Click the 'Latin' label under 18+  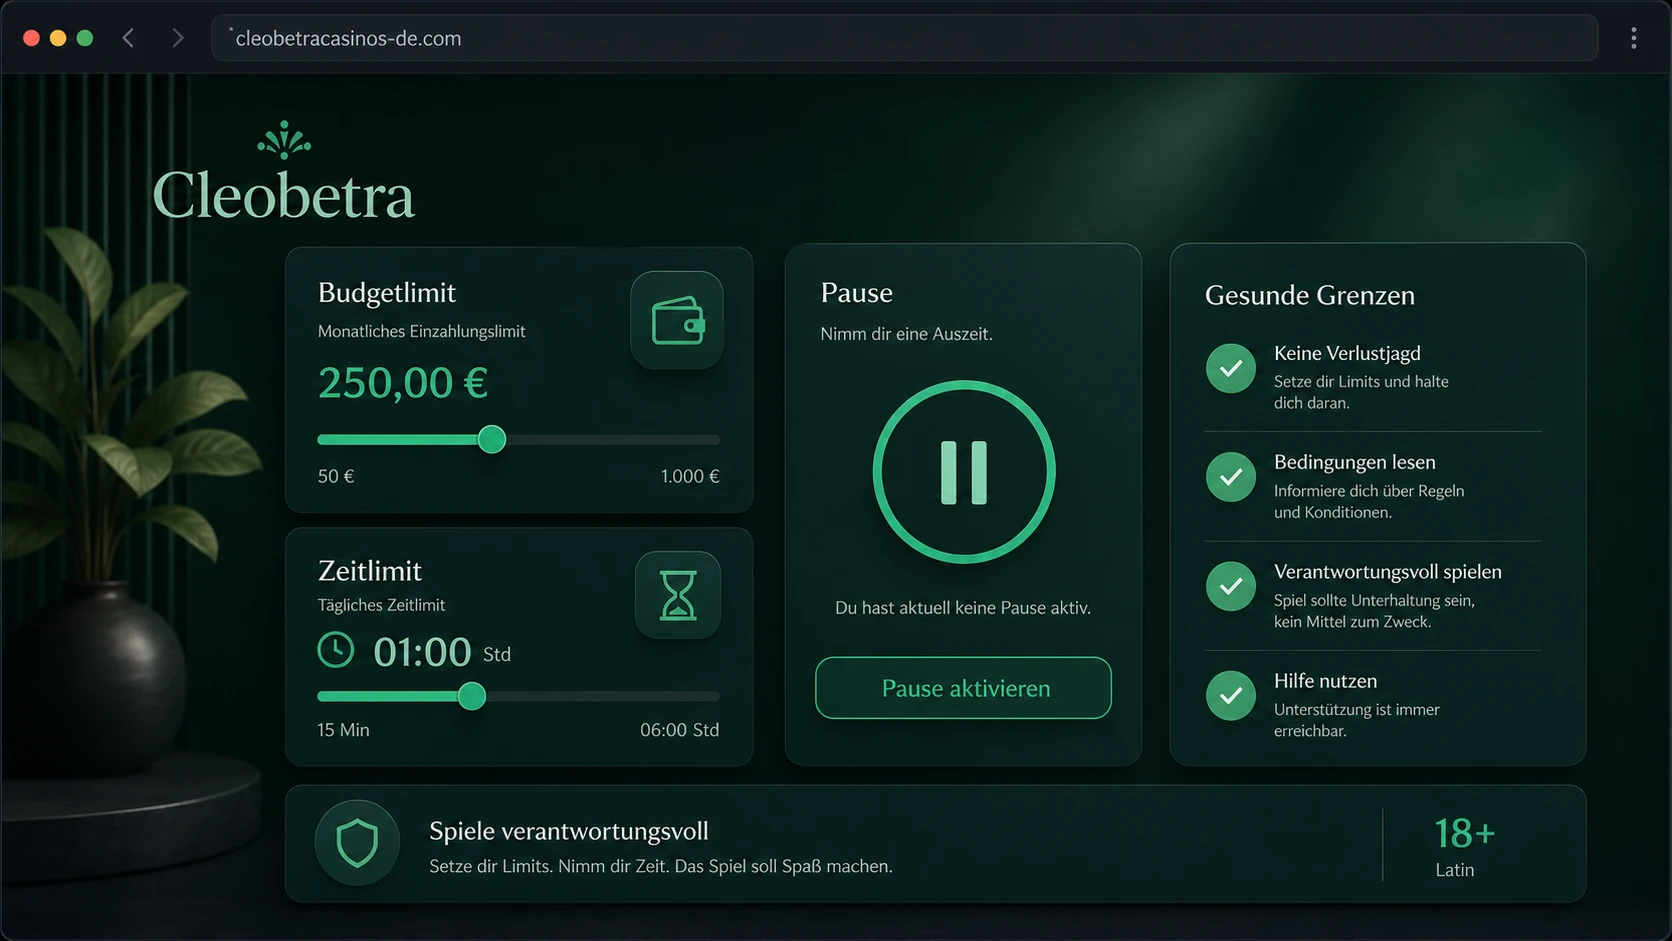point(1455,870)
